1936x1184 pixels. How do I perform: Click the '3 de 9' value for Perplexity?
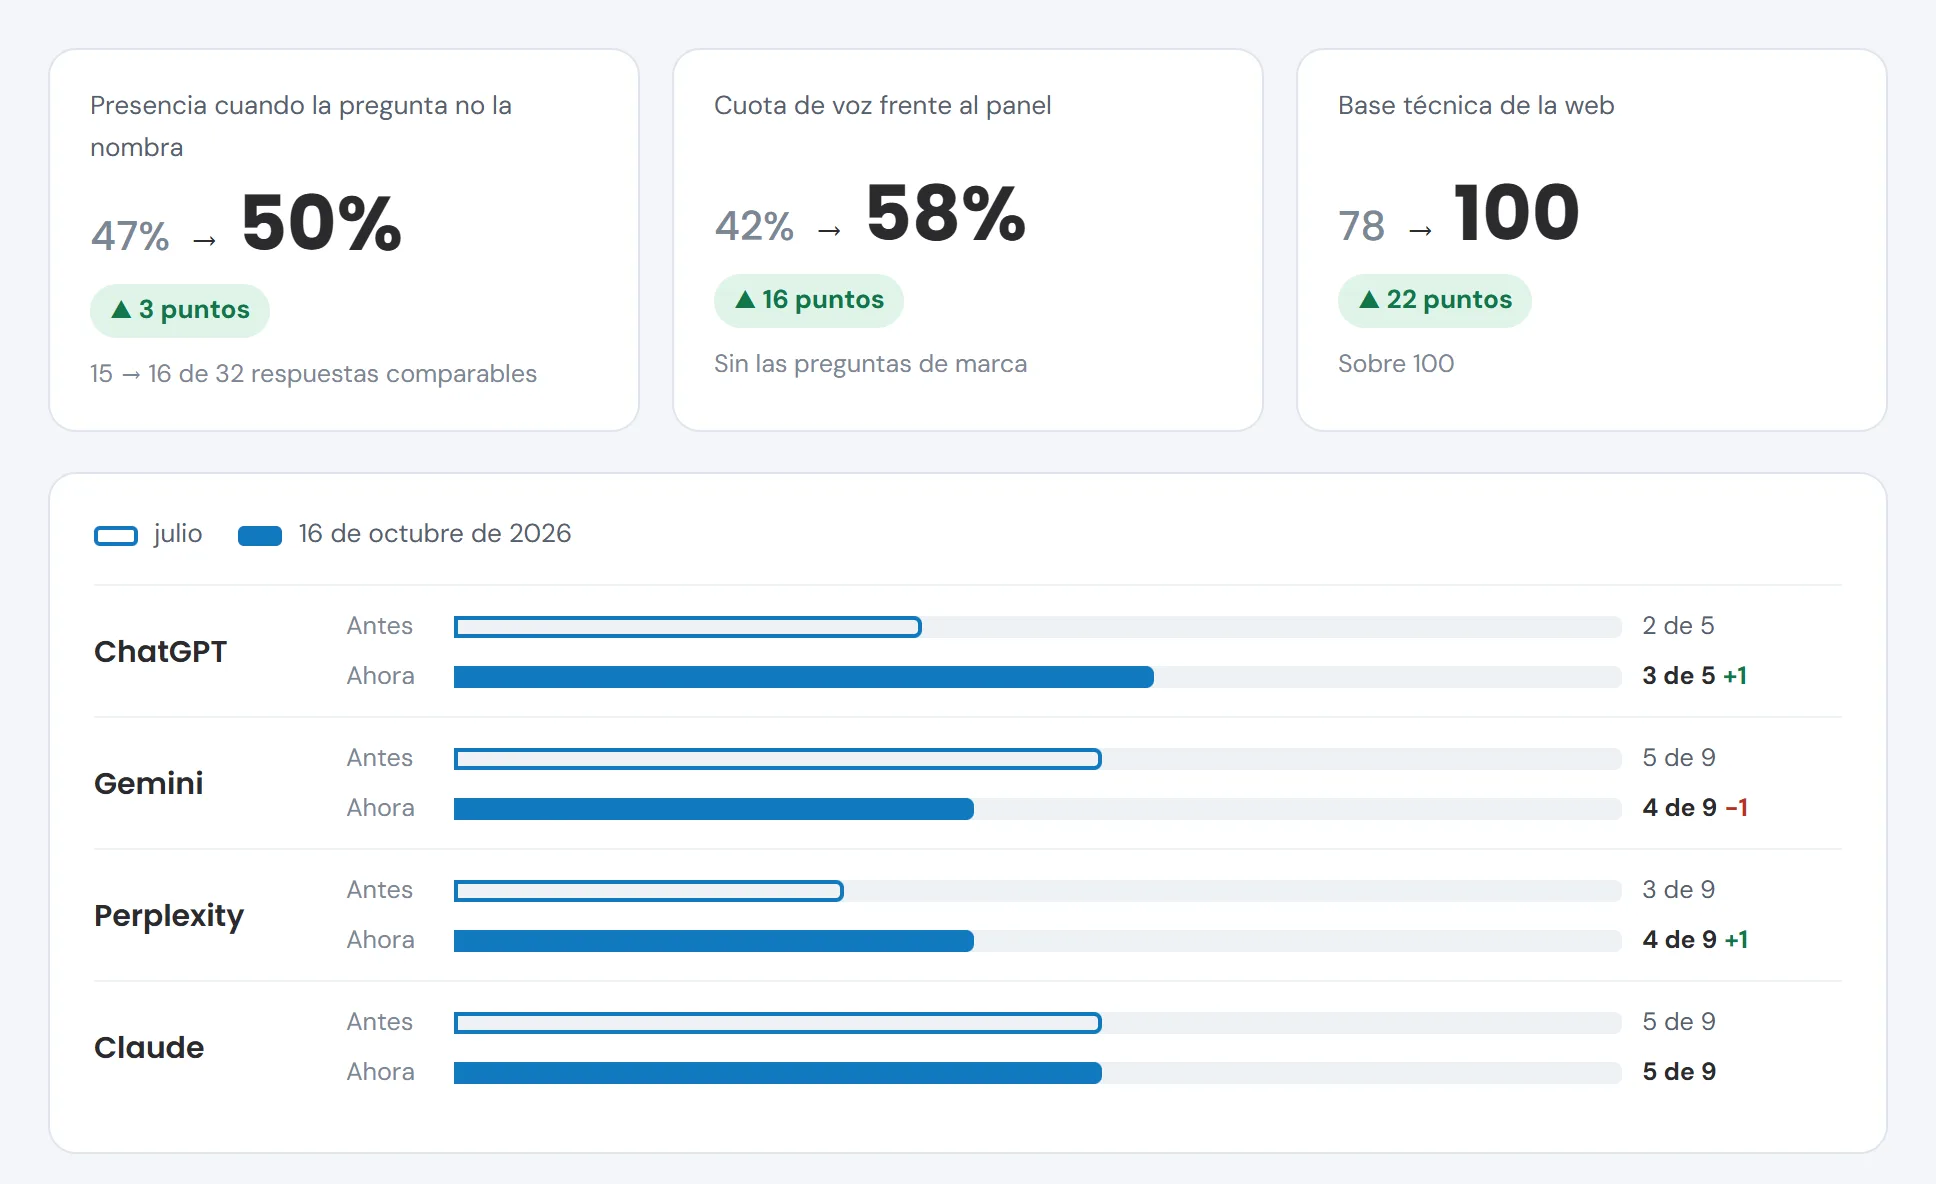(x=1679, y=890)
